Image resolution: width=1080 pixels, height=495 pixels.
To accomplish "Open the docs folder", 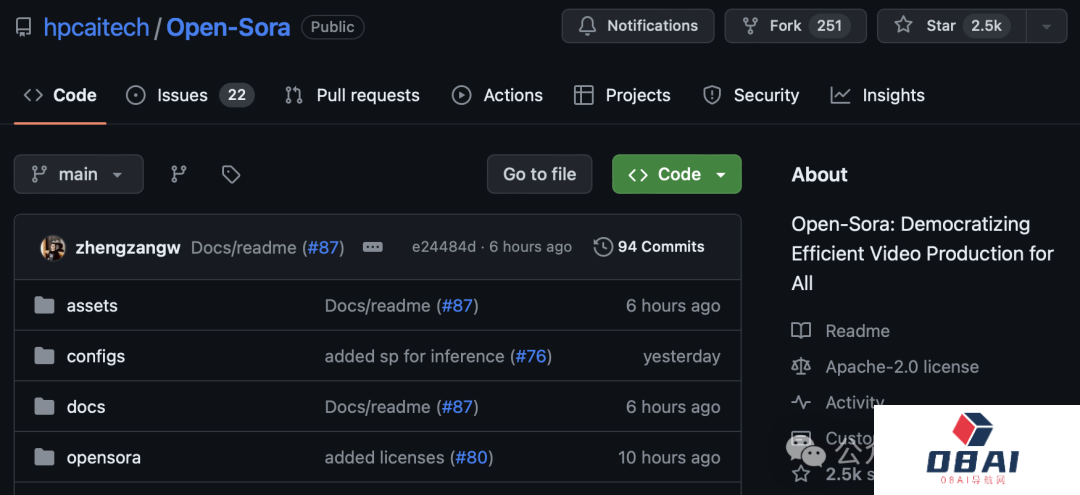I will pyautogui.click(x=86, y=407).
